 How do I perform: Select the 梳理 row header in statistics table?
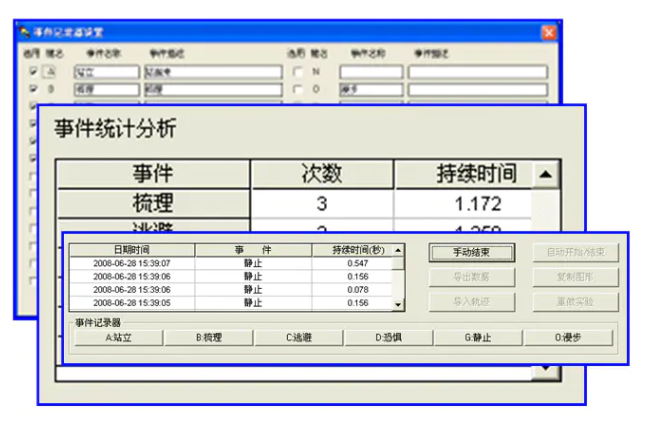coord(153,203)
